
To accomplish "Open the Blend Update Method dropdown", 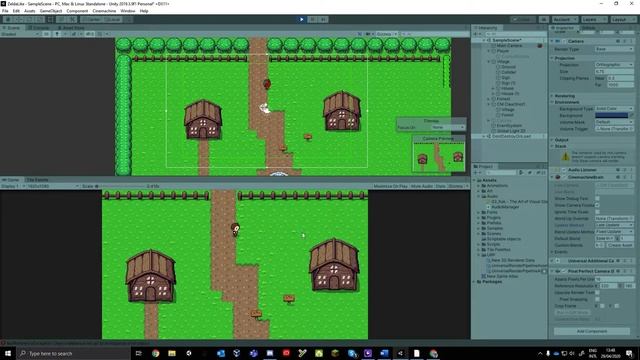I will 614,232.
